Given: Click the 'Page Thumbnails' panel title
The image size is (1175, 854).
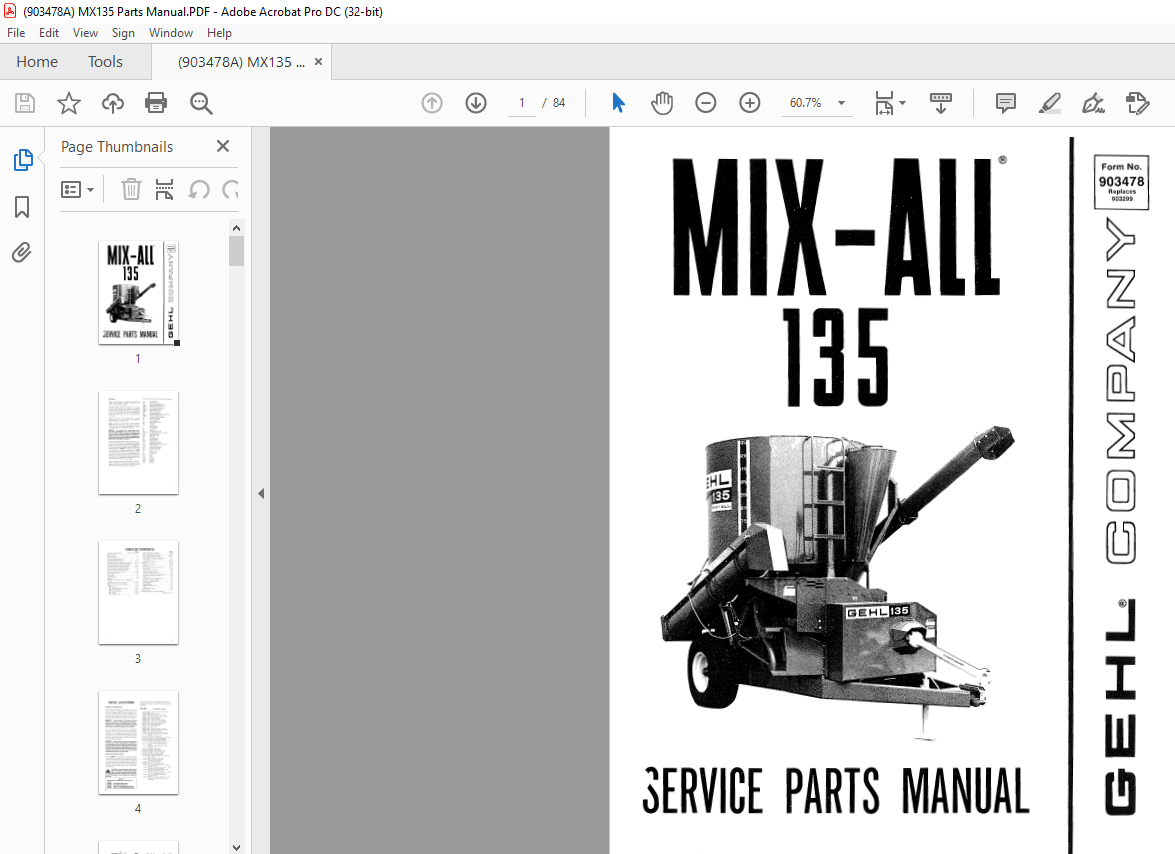Looking at the screenshot, I should tap(117, 147).
